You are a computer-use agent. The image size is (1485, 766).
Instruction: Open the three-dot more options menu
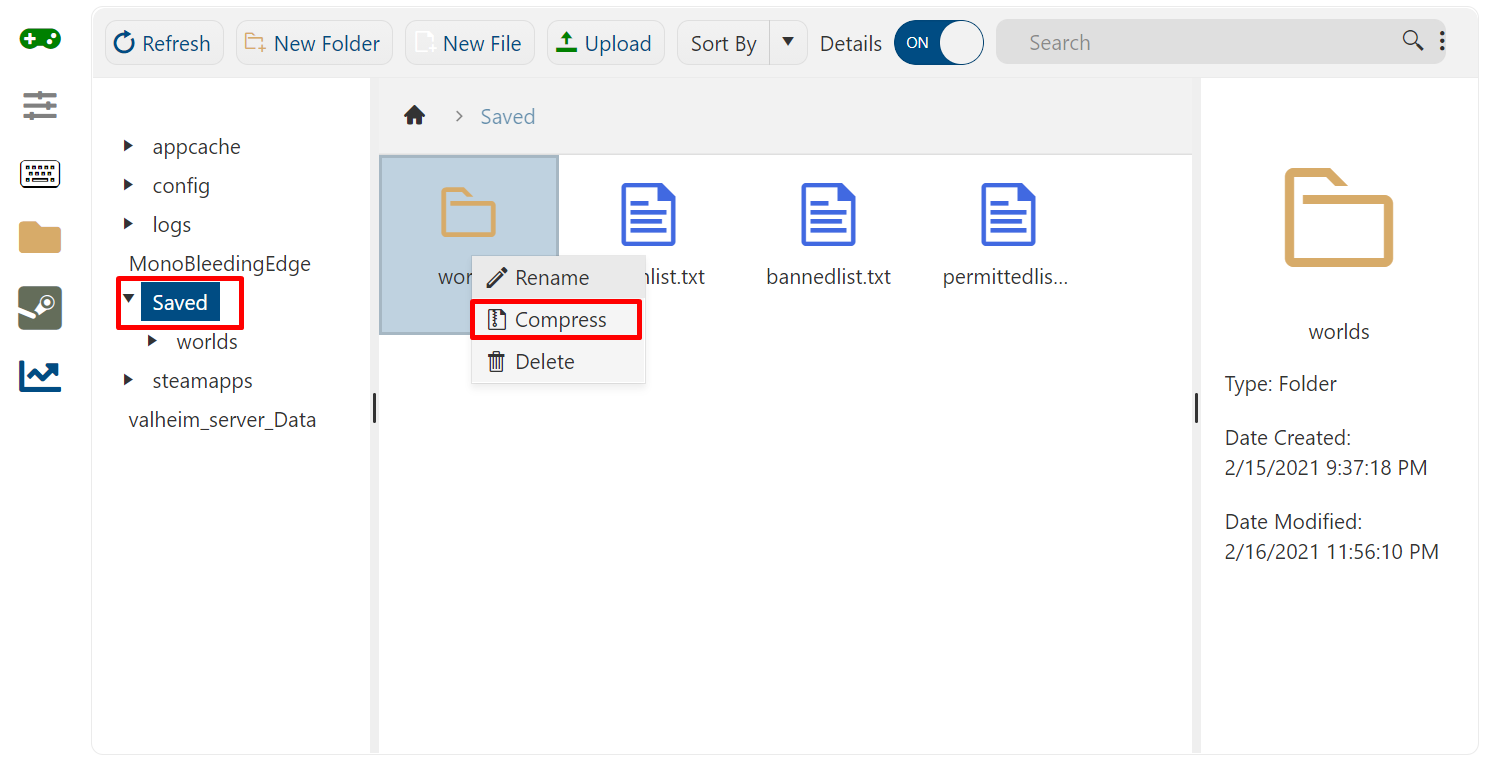(1442, 41)
